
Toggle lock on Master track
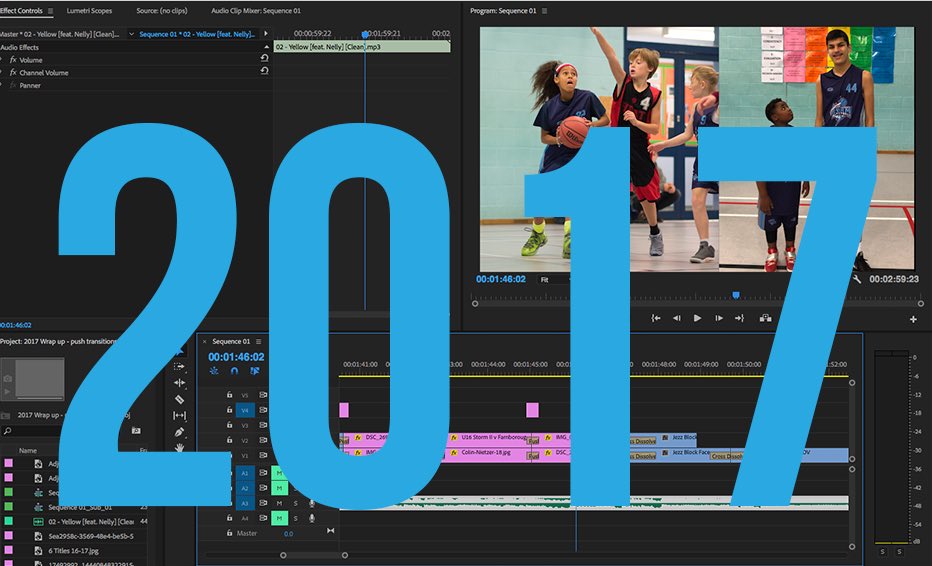[229, 533]
